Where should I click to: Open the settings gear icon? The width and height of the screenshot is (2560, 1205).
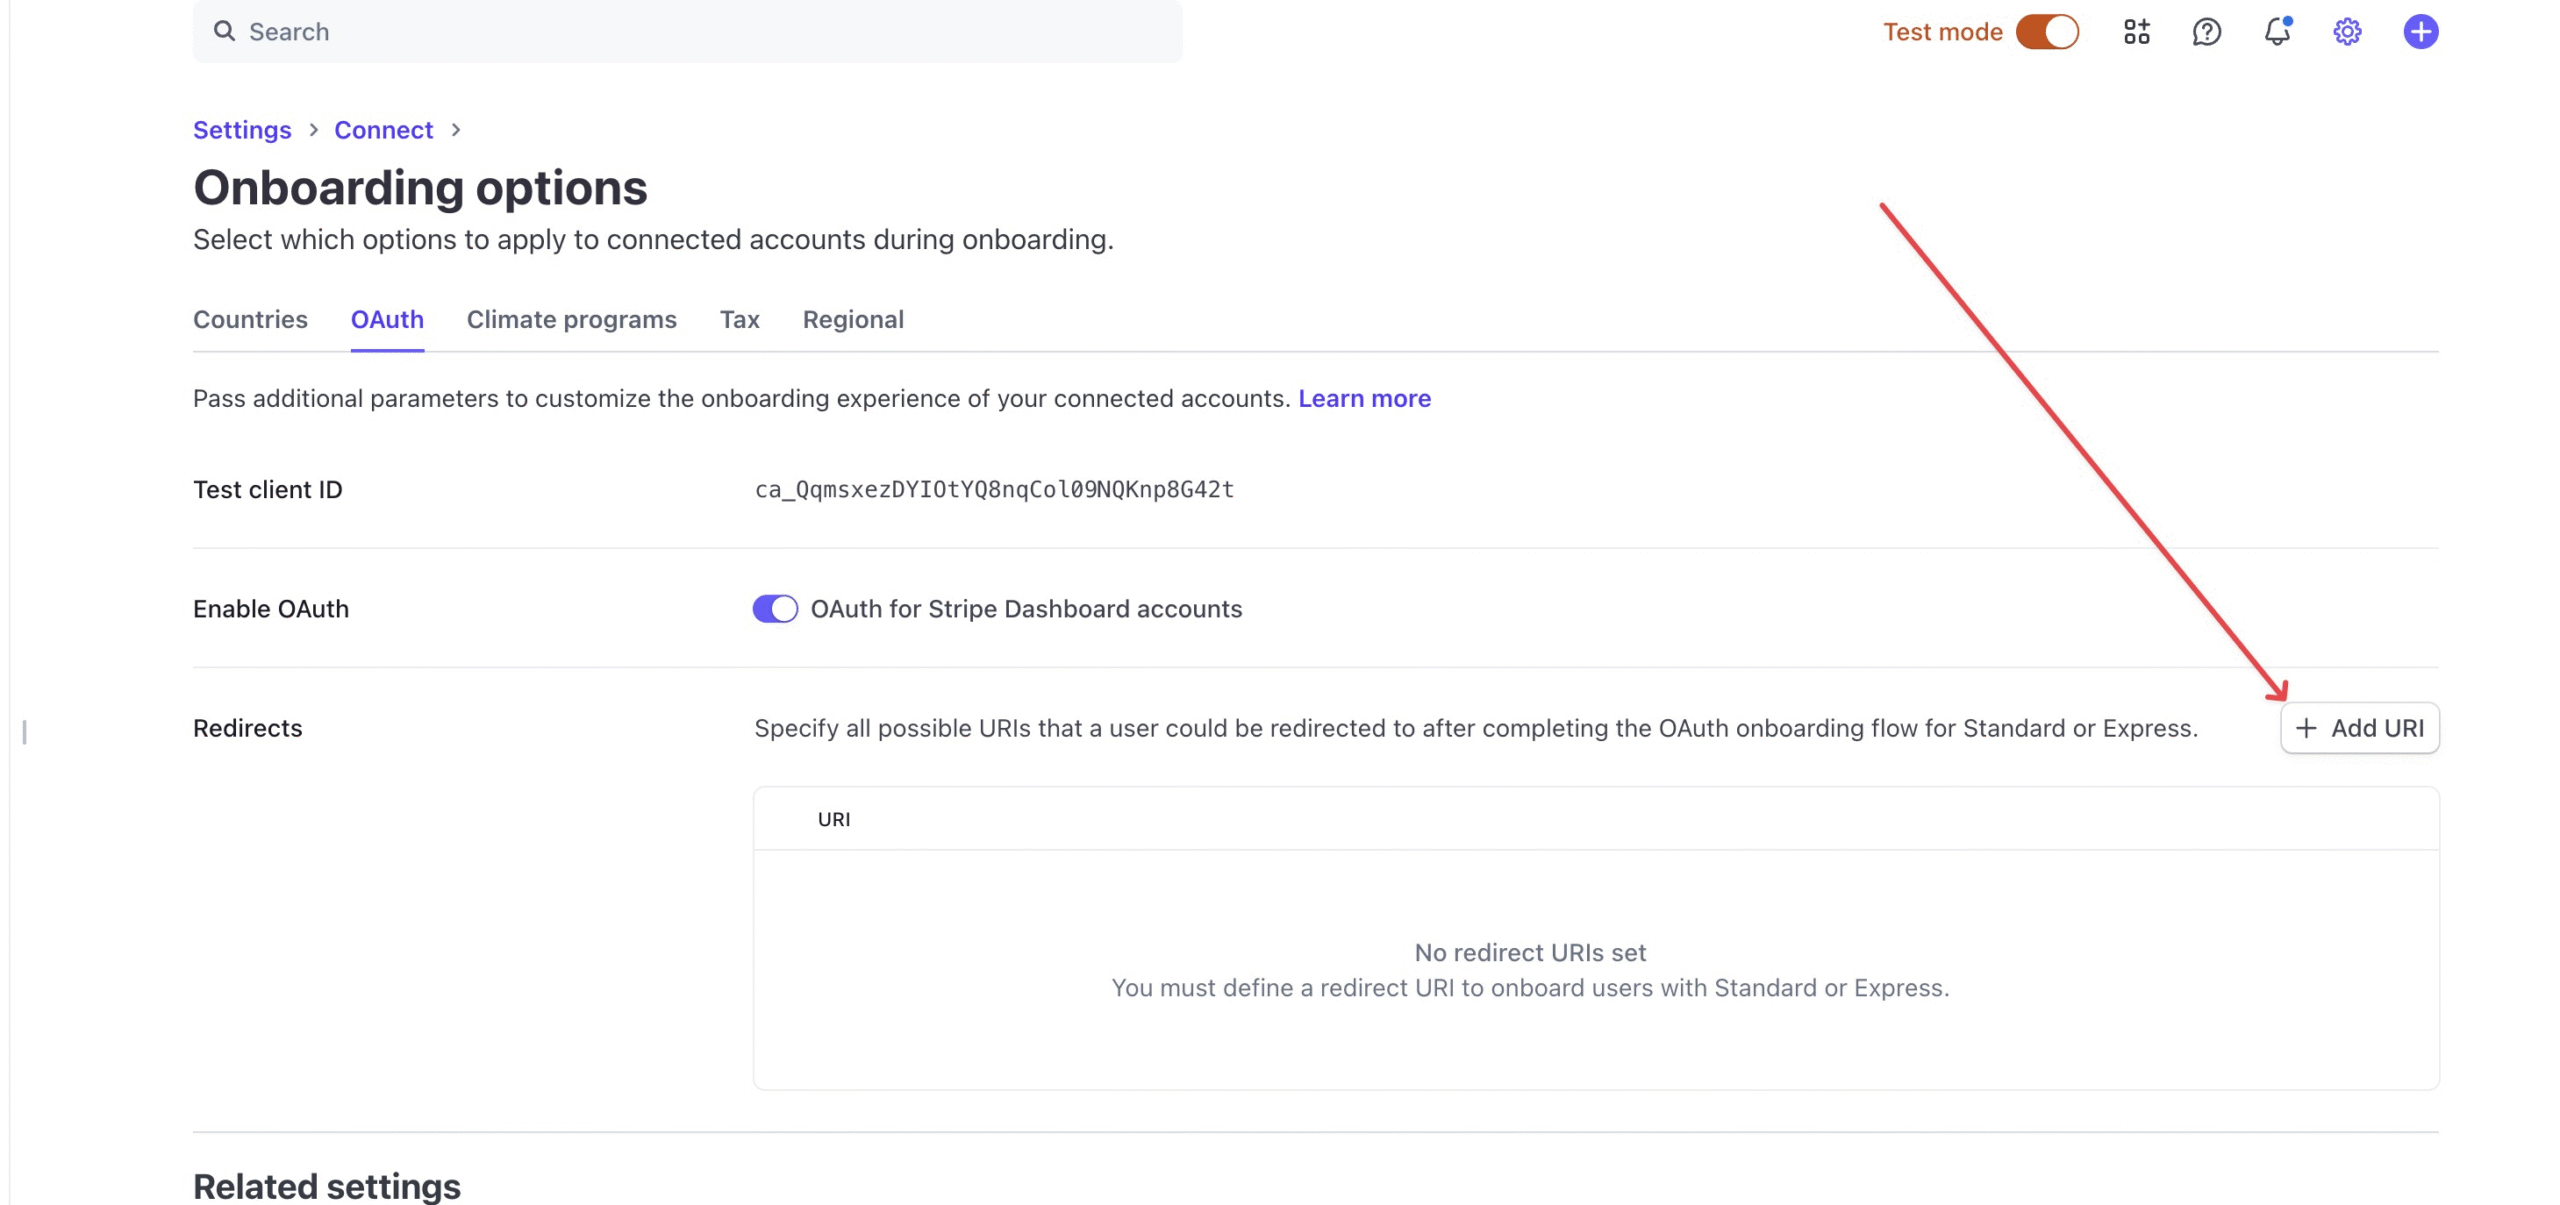tap(2346, 32)
